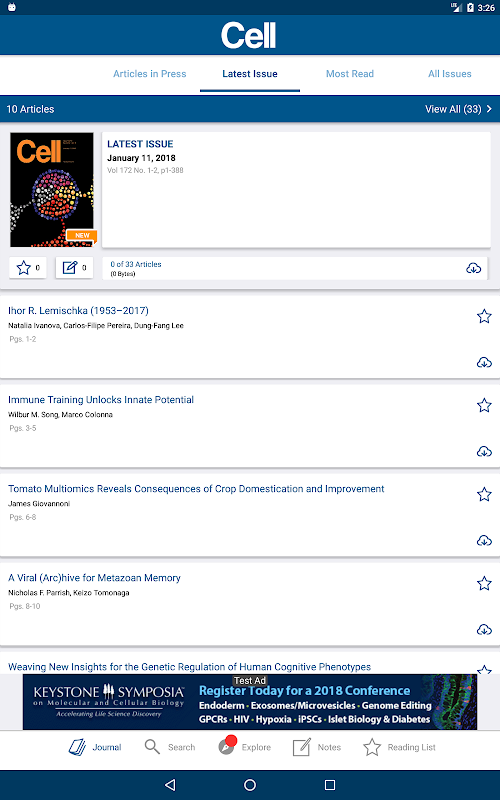This screenshot has height=800, width=500.
Task: Star the Ihor R. Lemischka article
Action: pyautogui.click(x=484, y=316)
